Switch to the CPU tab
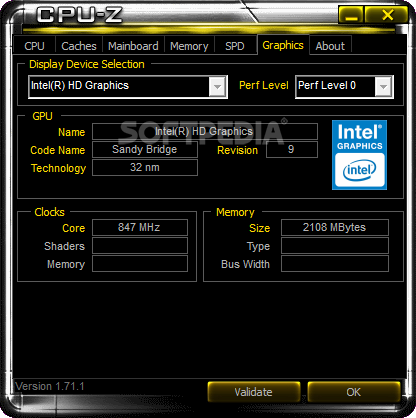416x418 pixels. click(x=34, y=46)
